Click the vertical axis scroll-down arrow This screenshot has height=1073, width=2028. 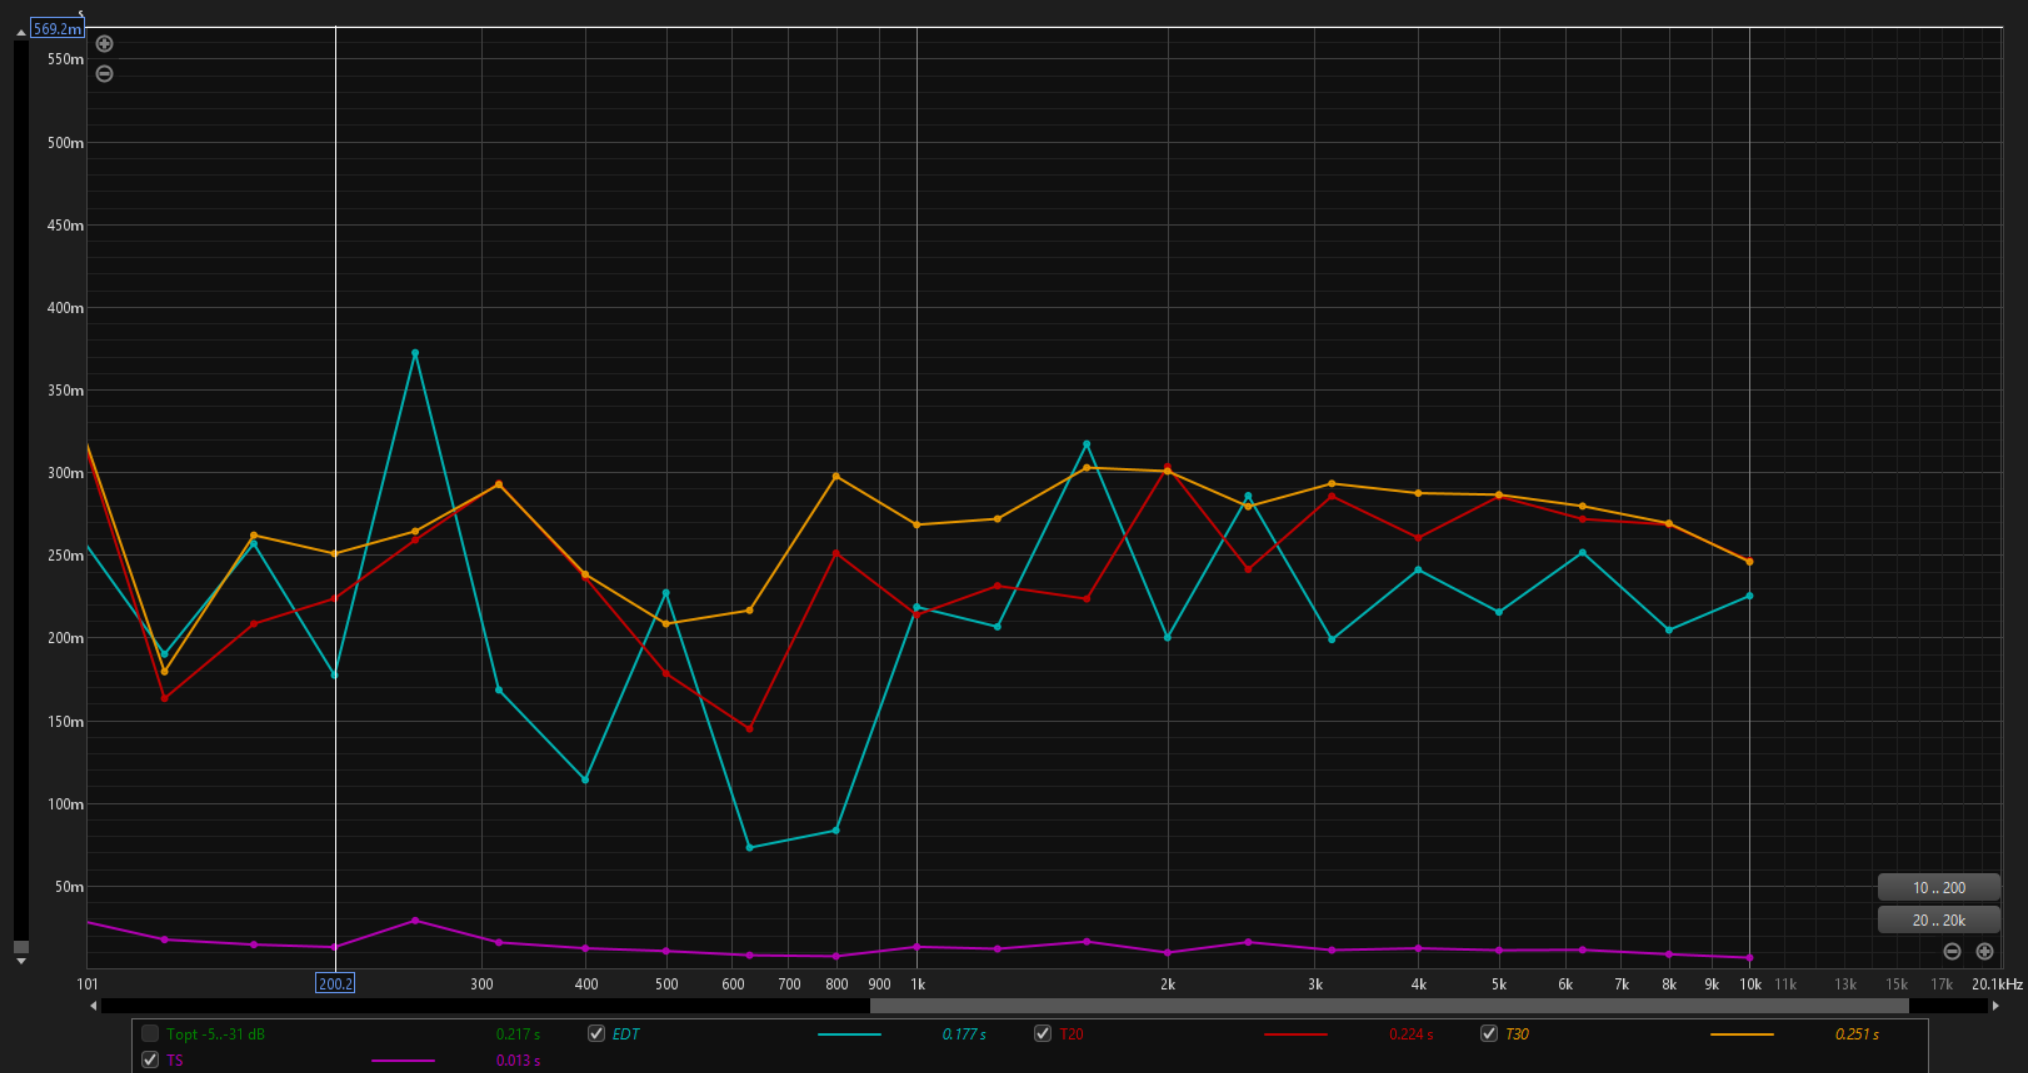point(20,961)
